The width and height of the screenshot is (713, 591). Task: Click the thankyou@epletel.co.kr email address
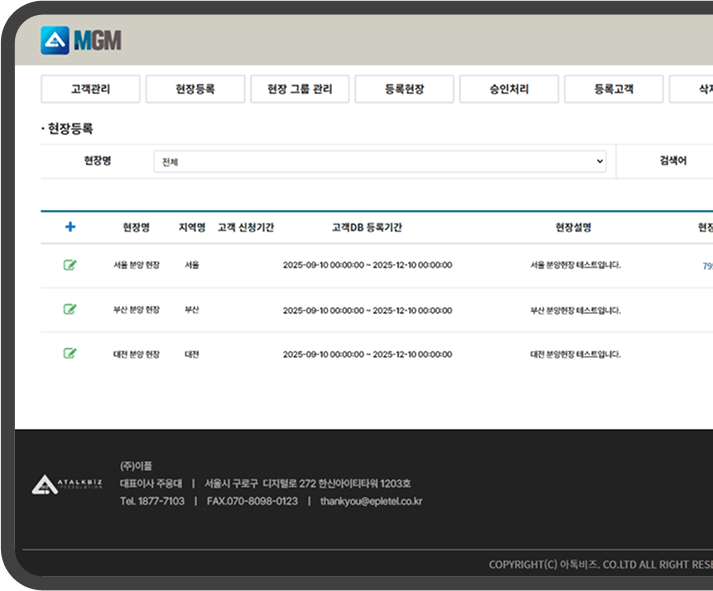(x=371, y=501)
